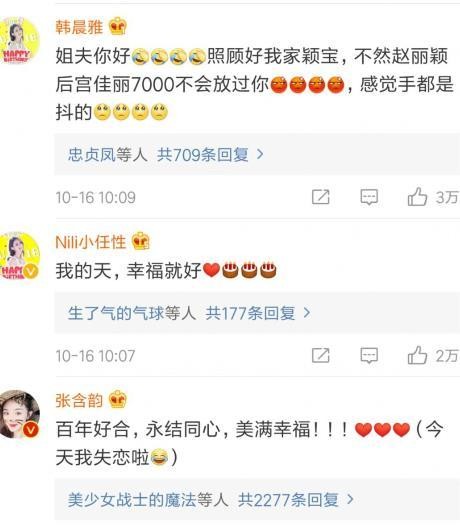The height and width of the screenshot is (527, 460).
Task: Open 张含韵's profile avatar
Action: (19, 415)
